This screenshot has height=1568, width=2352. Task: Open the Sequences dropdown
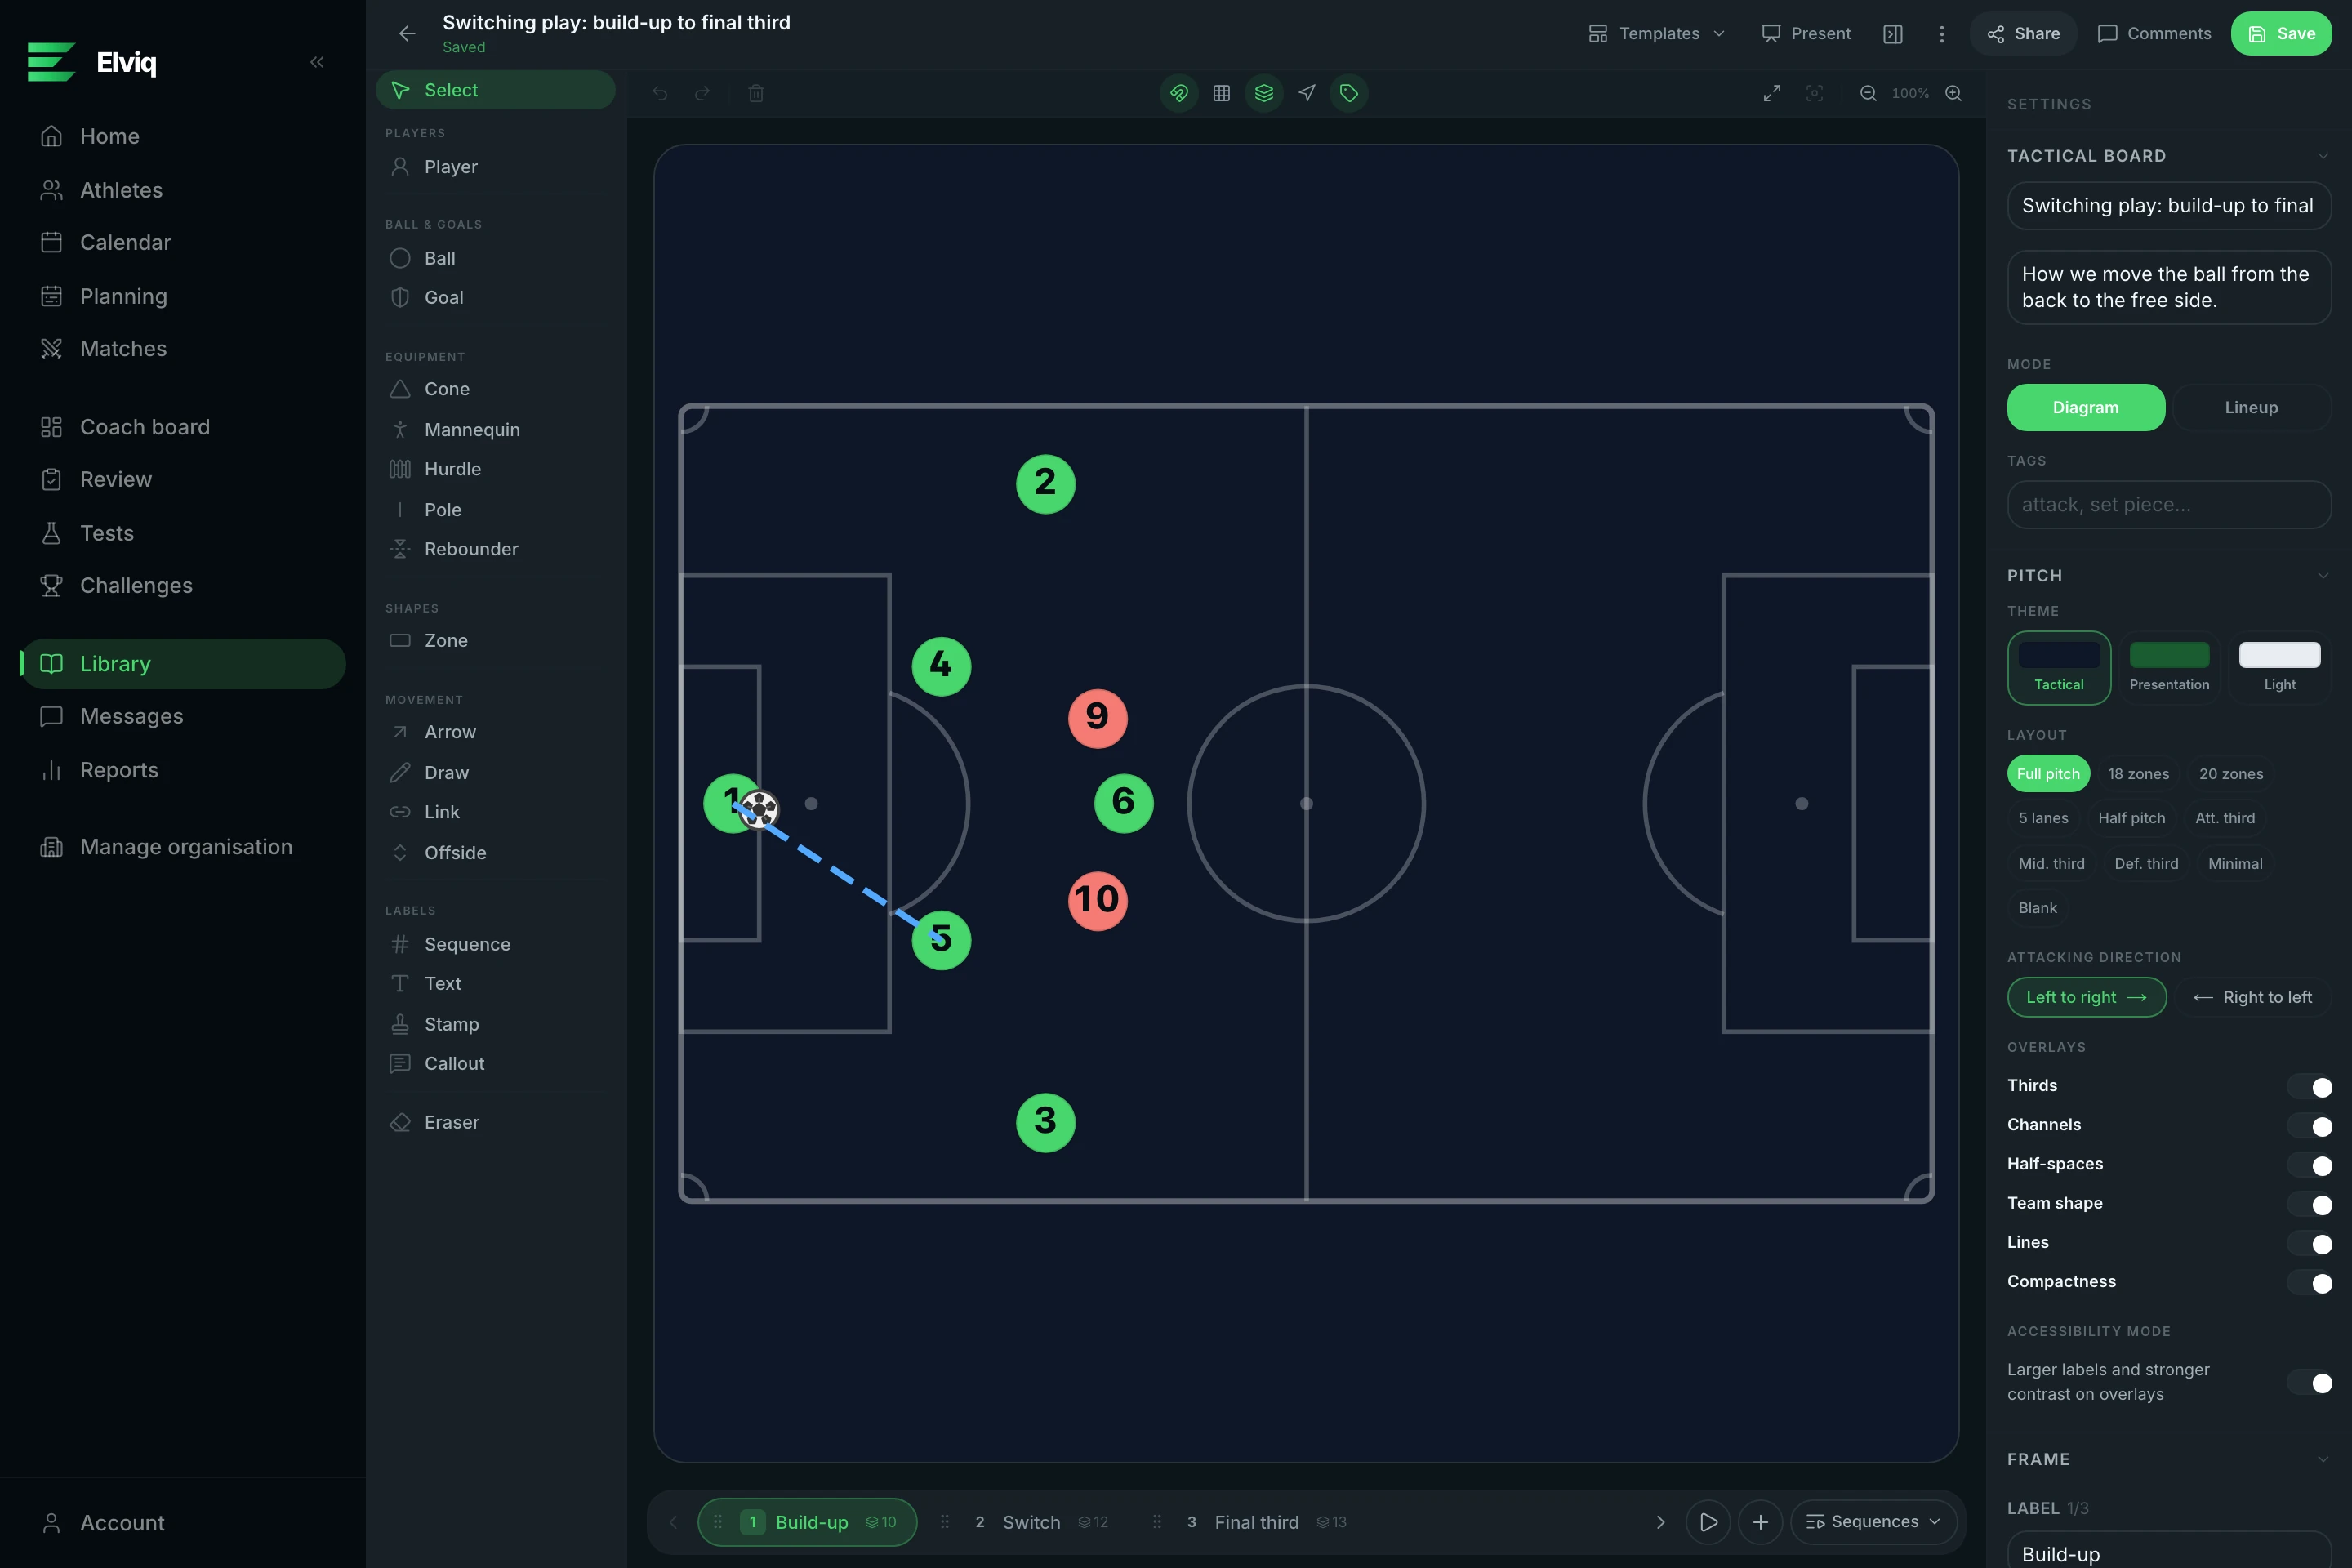click(x=1873, y=1522)
